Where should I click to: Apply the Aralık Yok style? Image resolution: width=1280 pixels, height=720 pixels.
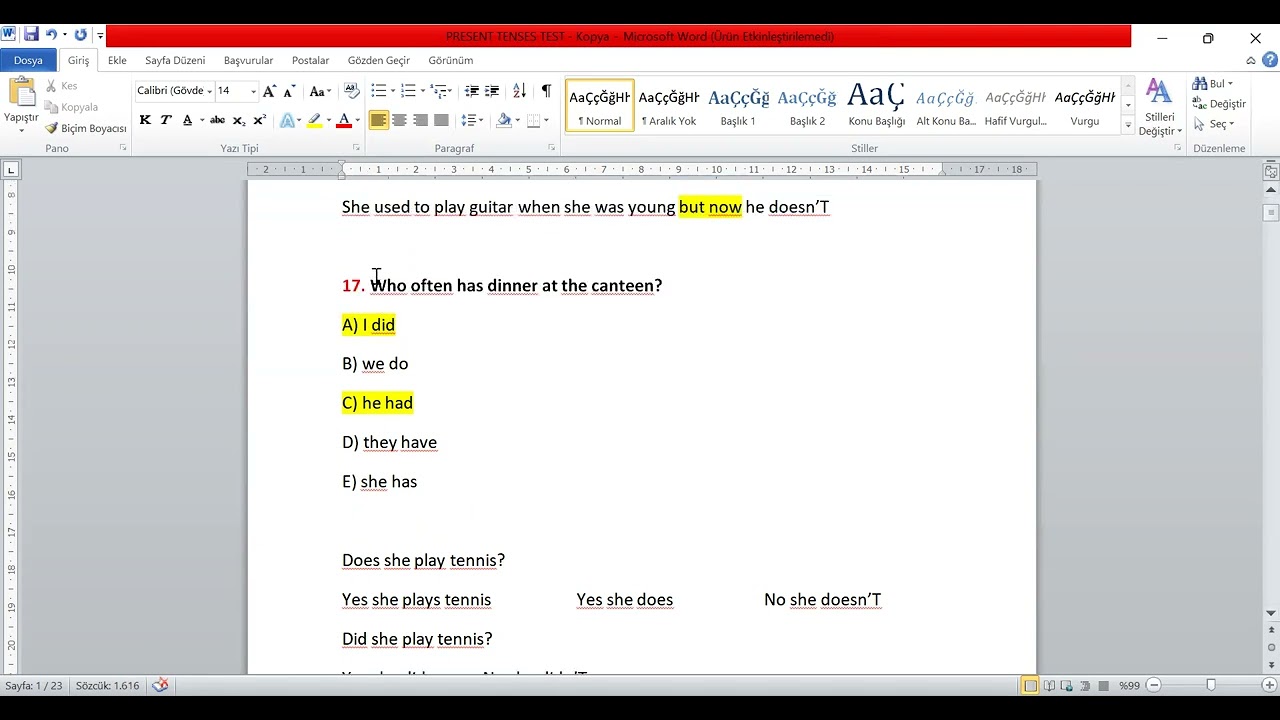669,106
